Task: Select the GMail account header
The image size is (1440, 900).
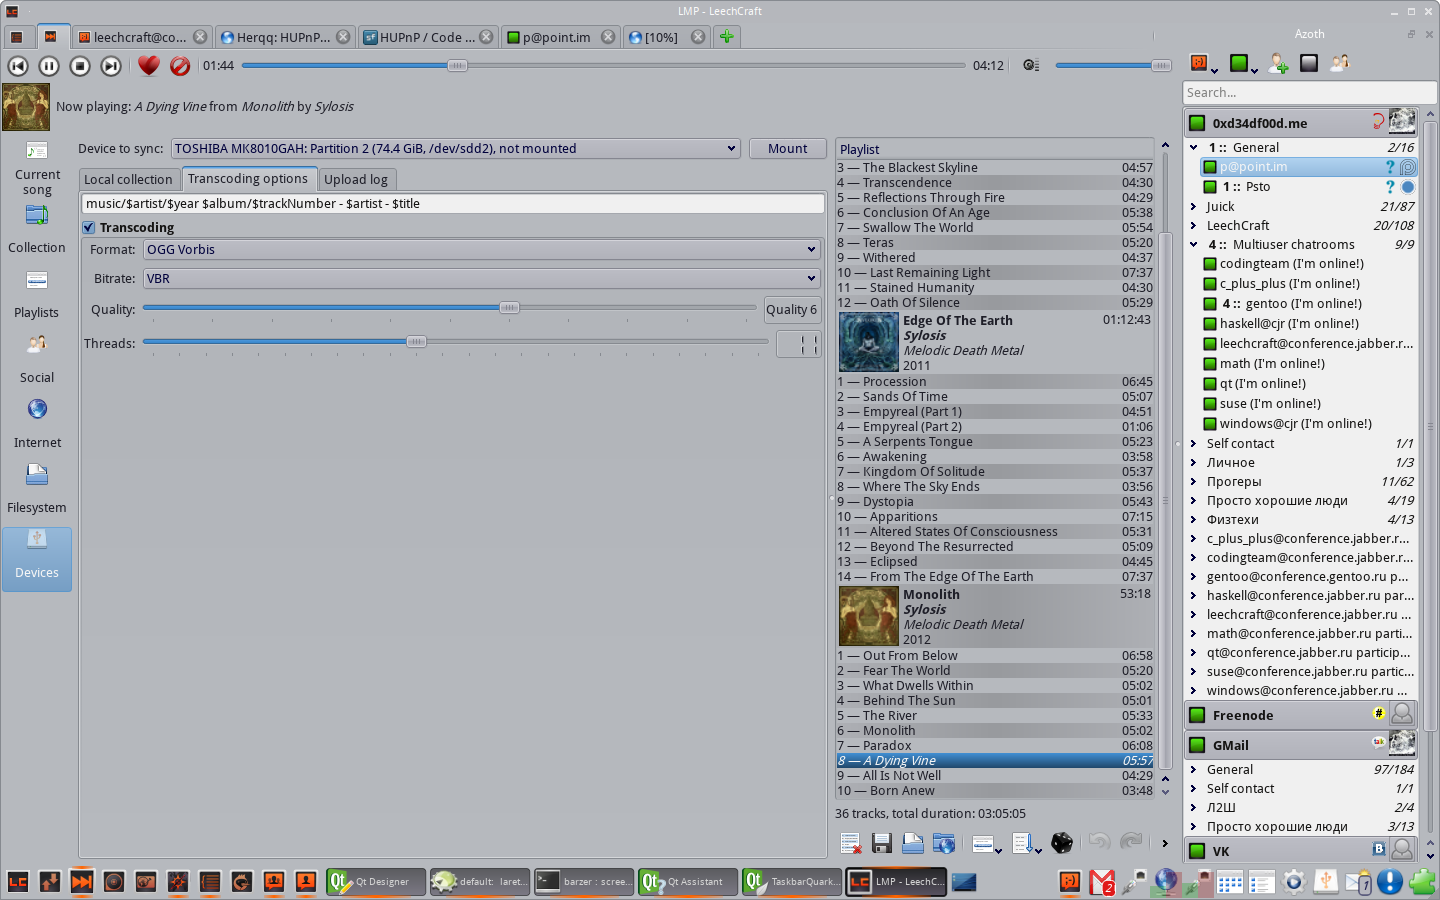Action: point(1302,744)
